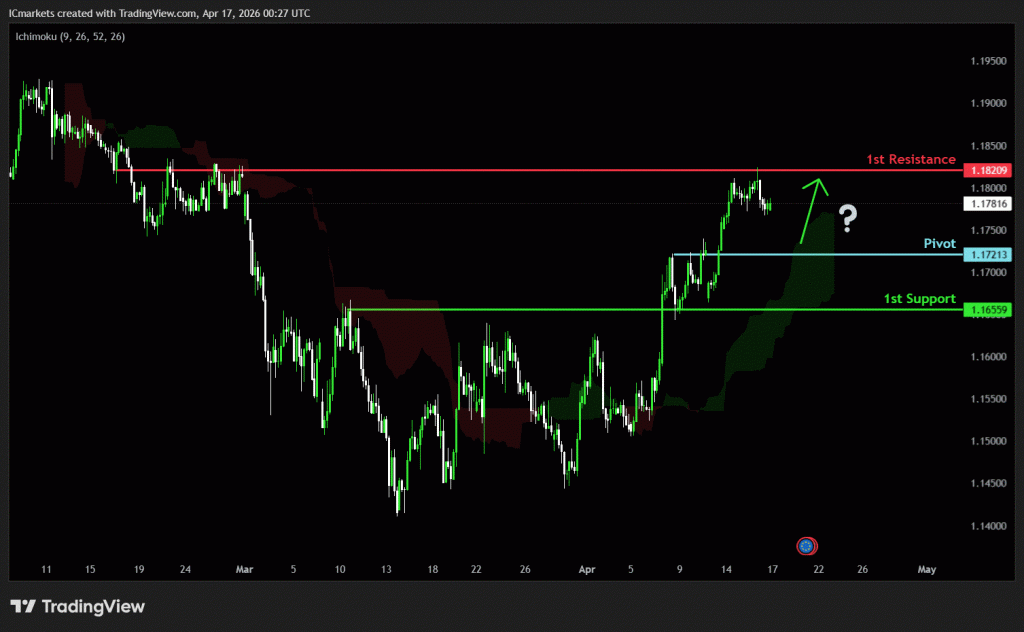Select the red horizontal resistance line

[500, 170]
